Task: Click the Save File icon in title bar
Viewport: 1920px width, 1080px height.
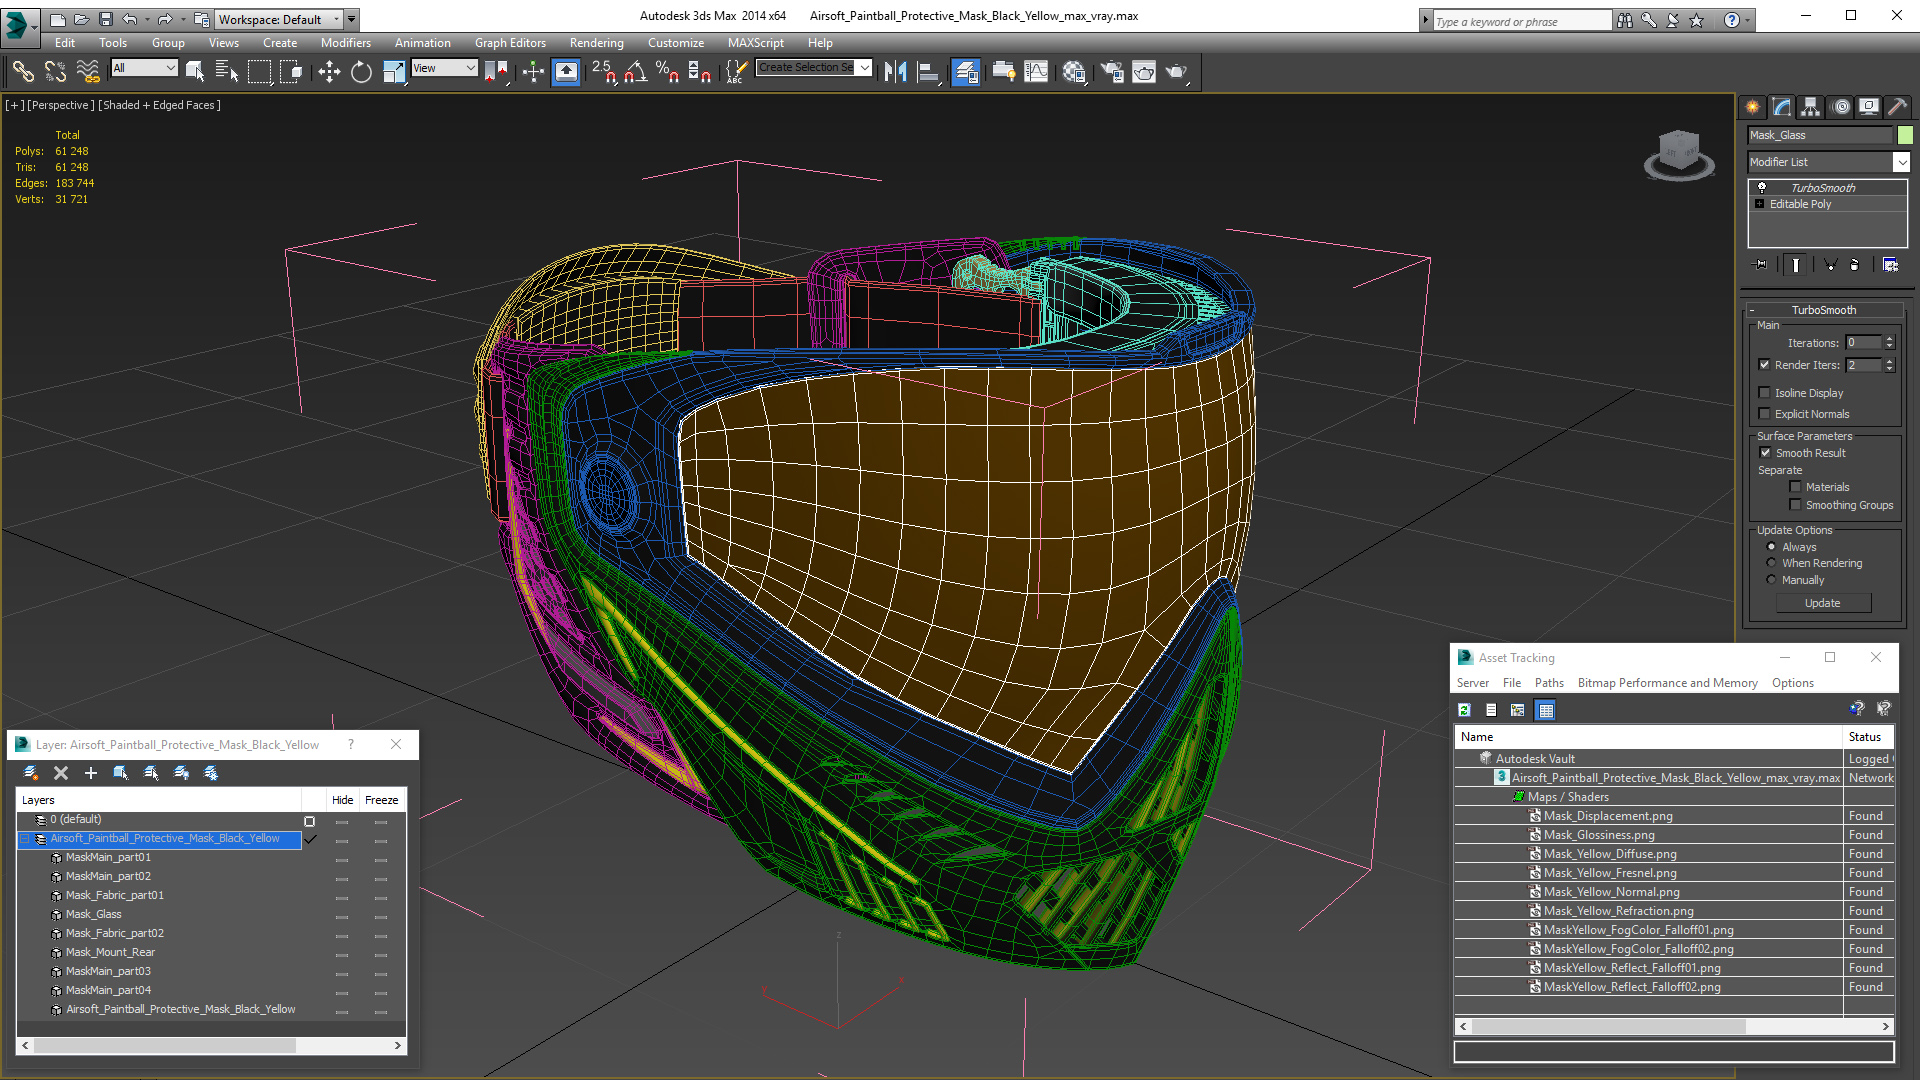Action: point(106,19)
